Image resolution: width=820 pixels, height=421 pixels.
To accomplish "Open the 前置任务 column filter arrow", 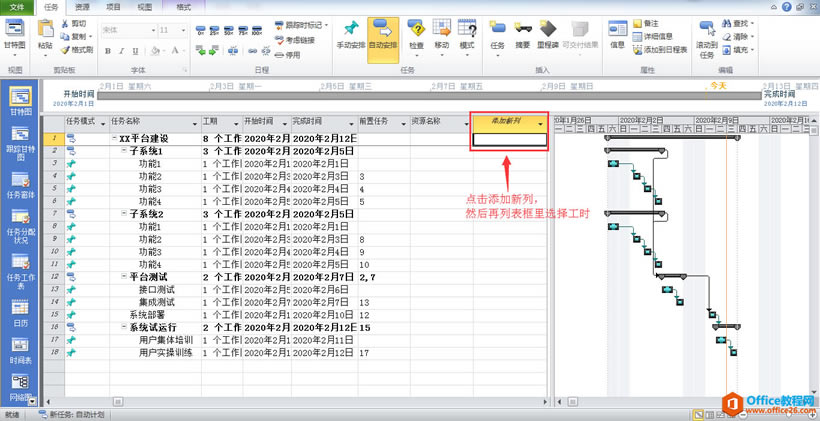I will (403, 123).
